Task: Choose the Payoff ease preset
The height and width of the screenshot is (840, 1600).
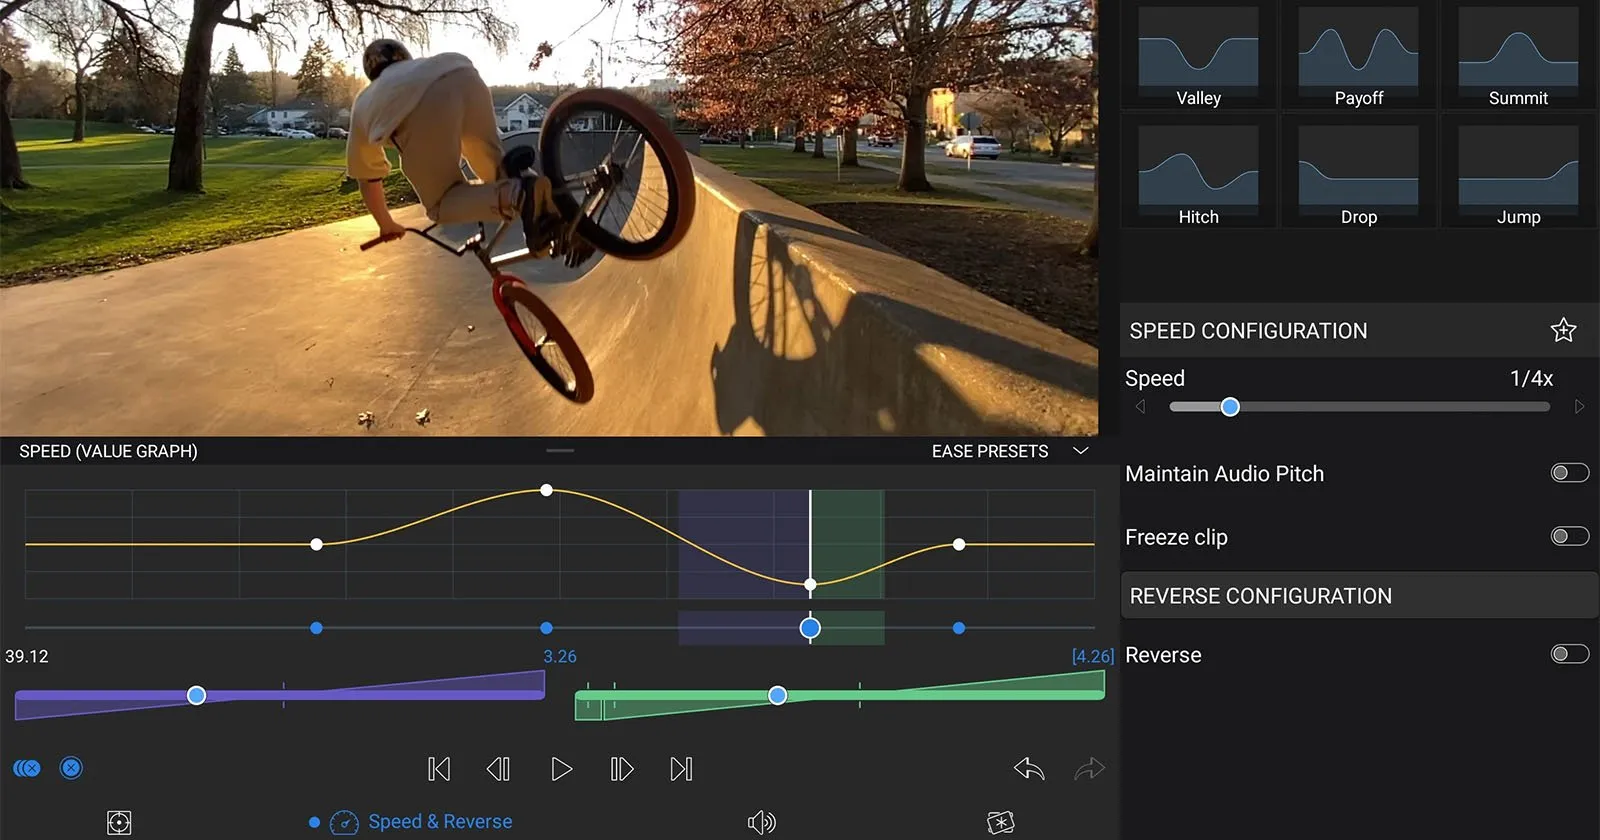Action: click(1358, 56)
